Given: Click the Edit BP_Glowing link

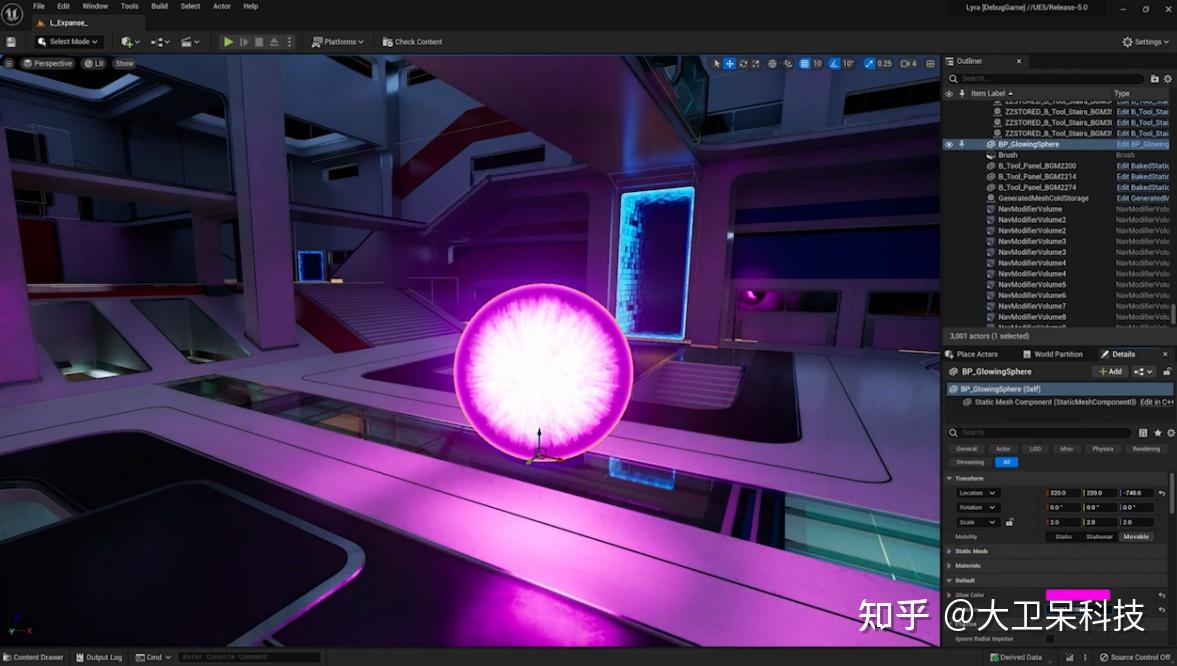Looking at the screenshot, I should click(1142, 144).
